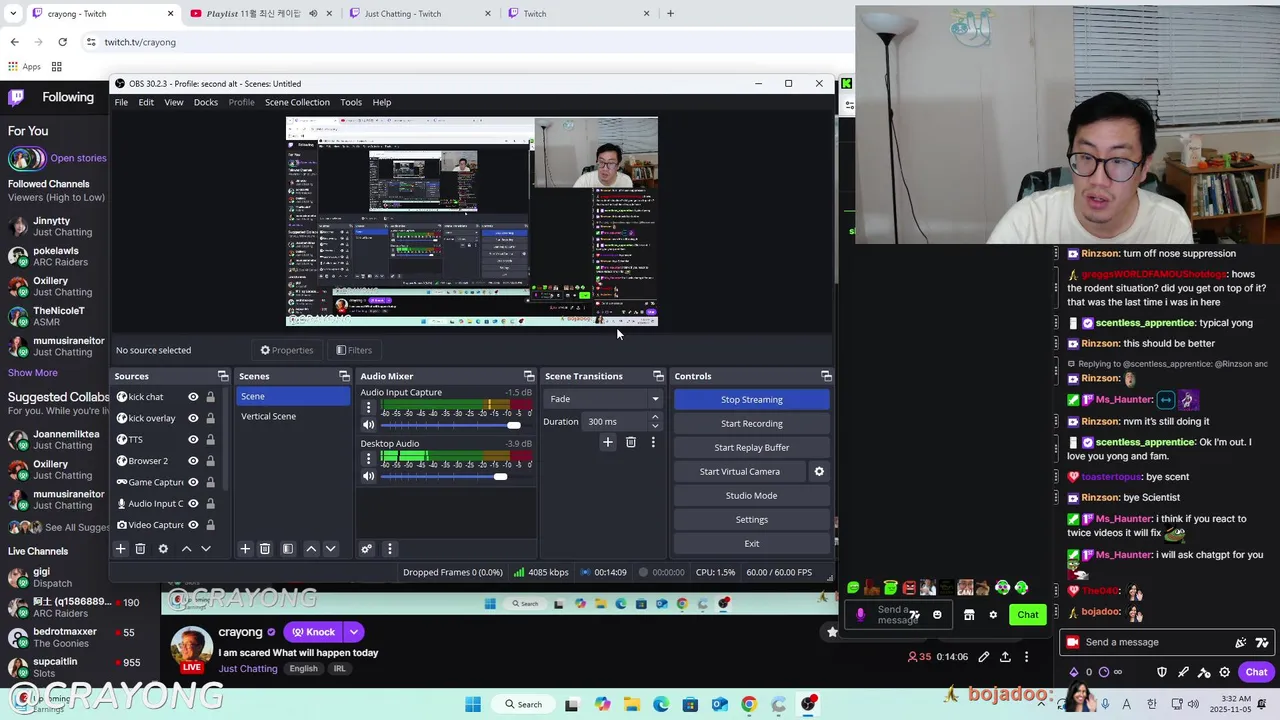Click OBS preview canvas thumbnail
This screenshot has height=720, width=1280.
[x=472, y=221]
